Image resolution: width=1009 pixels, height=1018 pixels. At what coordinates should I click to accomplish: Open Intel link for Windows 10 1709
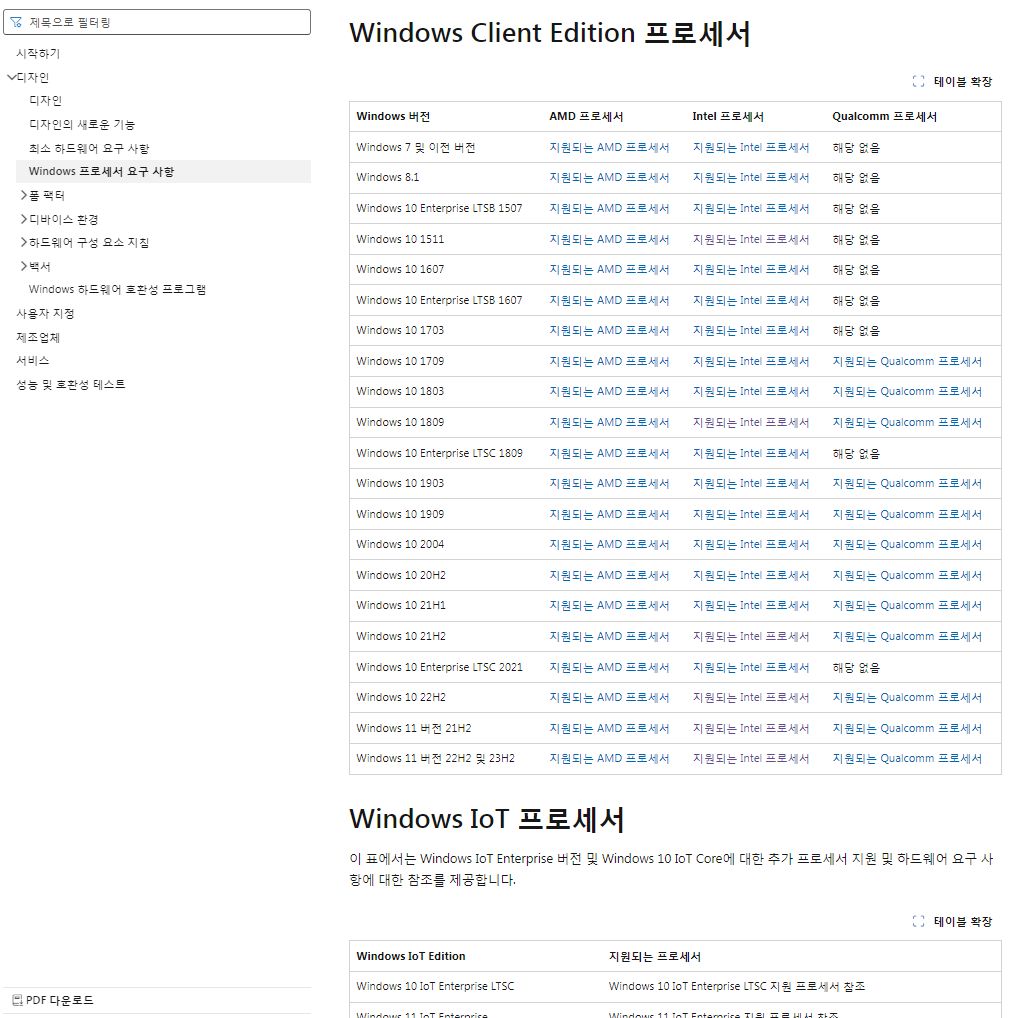coord(751,361)
